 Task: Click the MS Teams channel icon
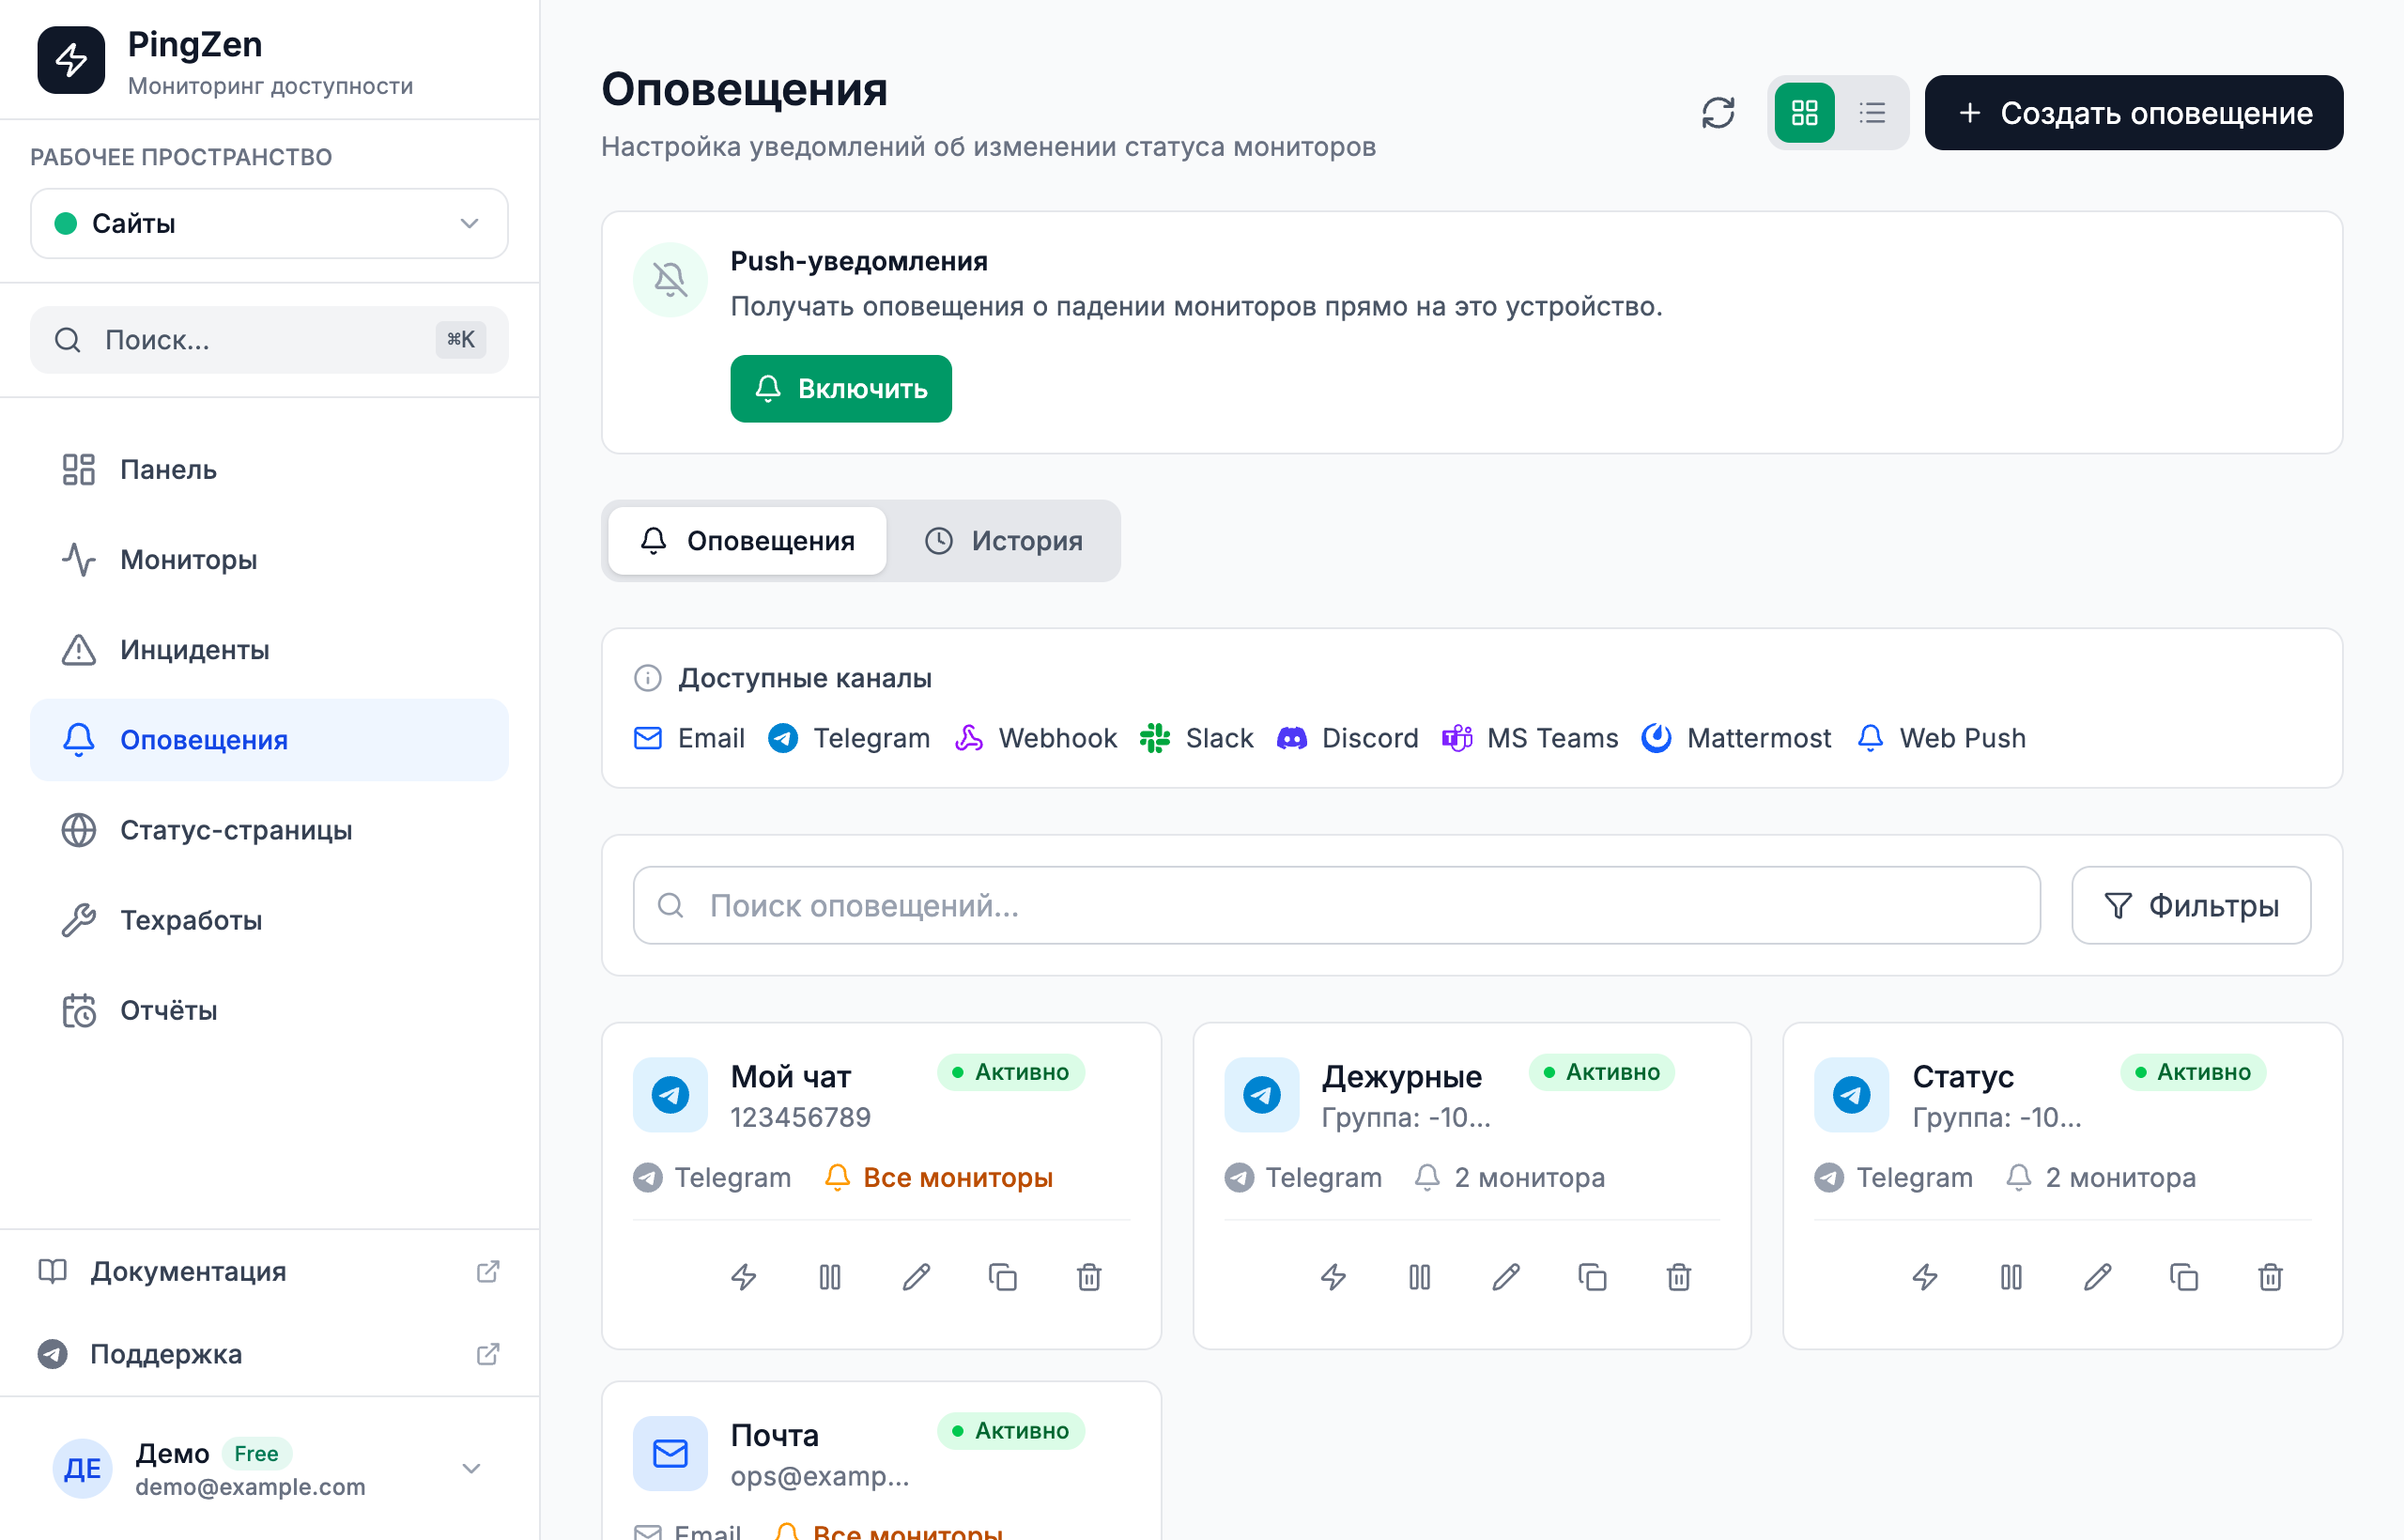(x=1456, y=738)
